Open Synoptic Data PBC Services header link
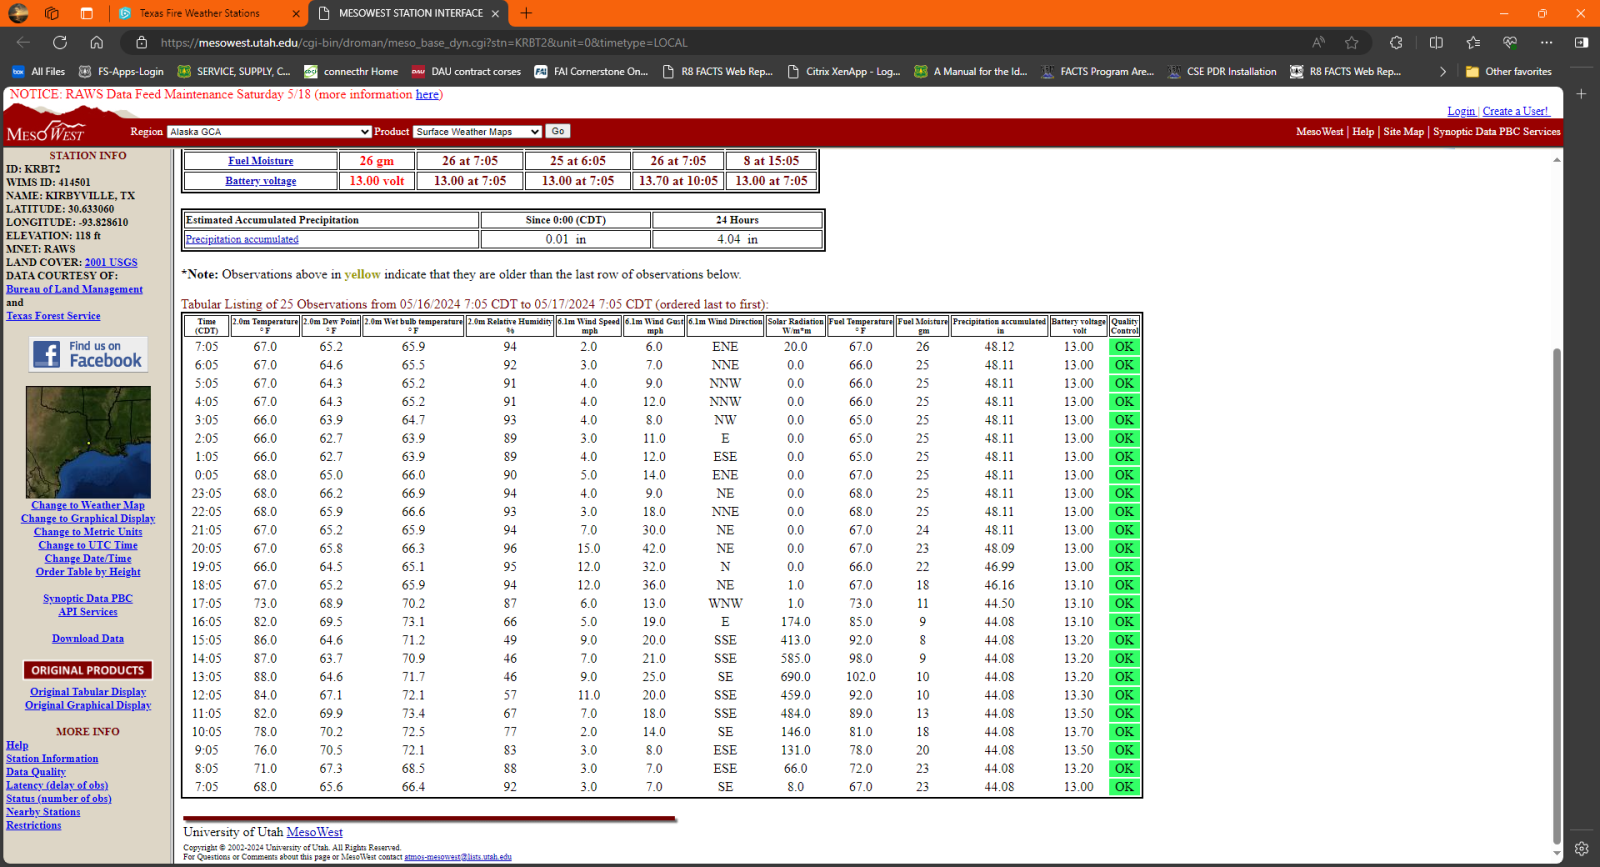Viewport: 1600px width, 867px height. tap(1496, 132)
